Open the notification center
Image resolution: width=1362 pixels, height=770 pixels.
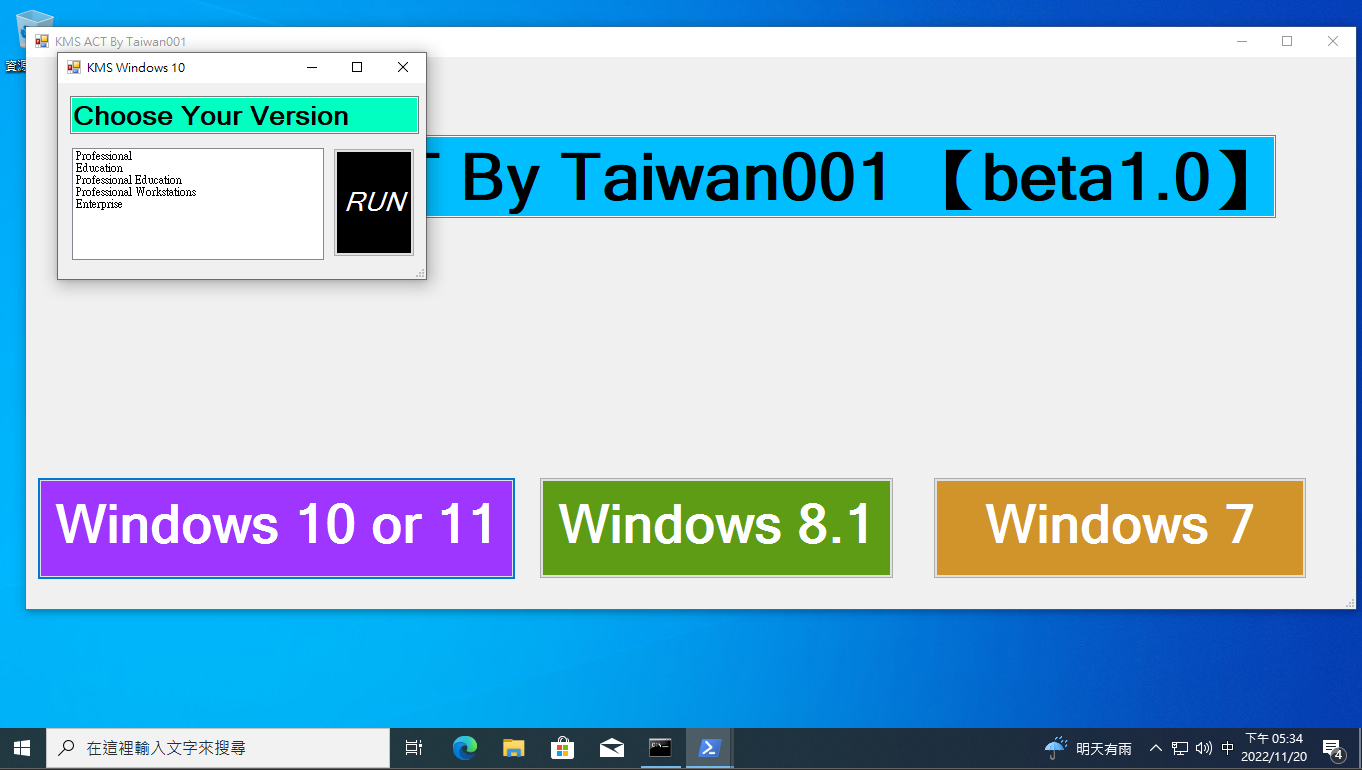pyautogui.click(x=1333, y=748)
